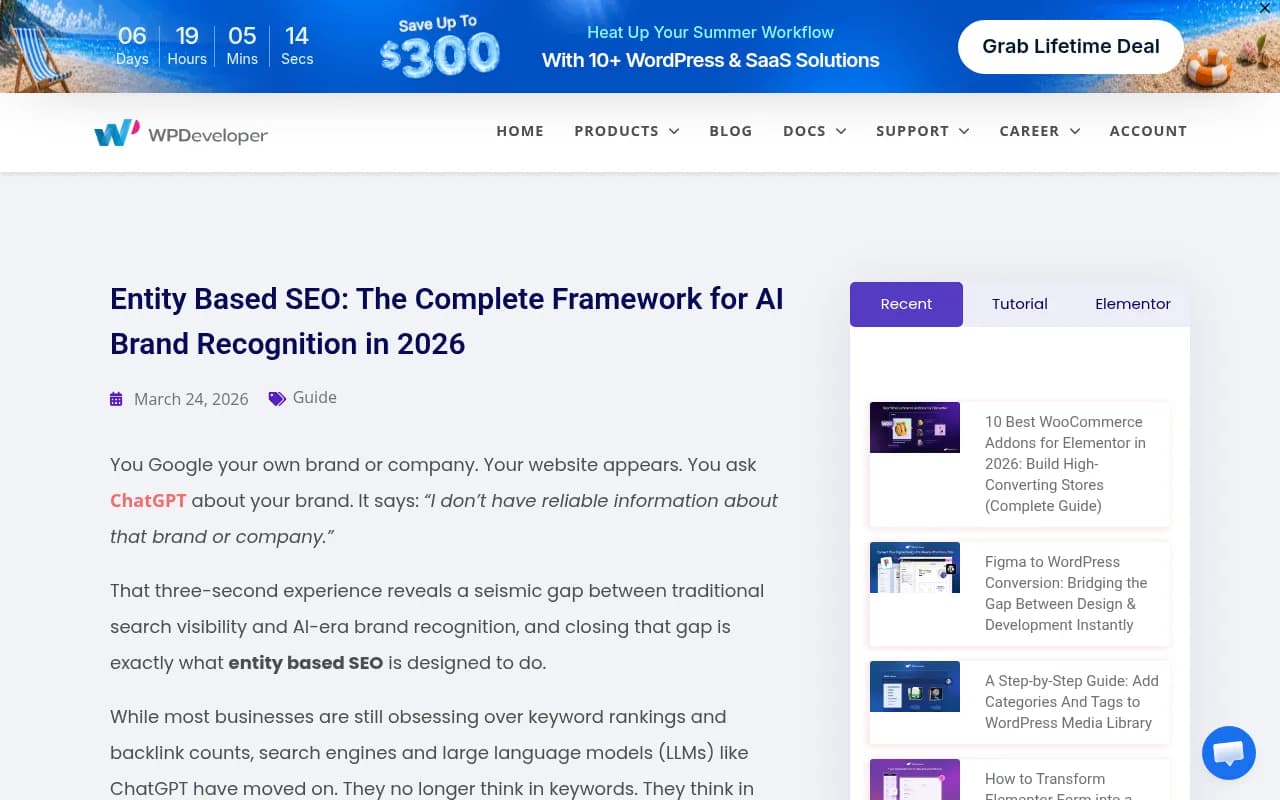This screenshot has height=800, width=1280.
Task: Click the Save Up To $300 graphic
Action: coord(440,46)
